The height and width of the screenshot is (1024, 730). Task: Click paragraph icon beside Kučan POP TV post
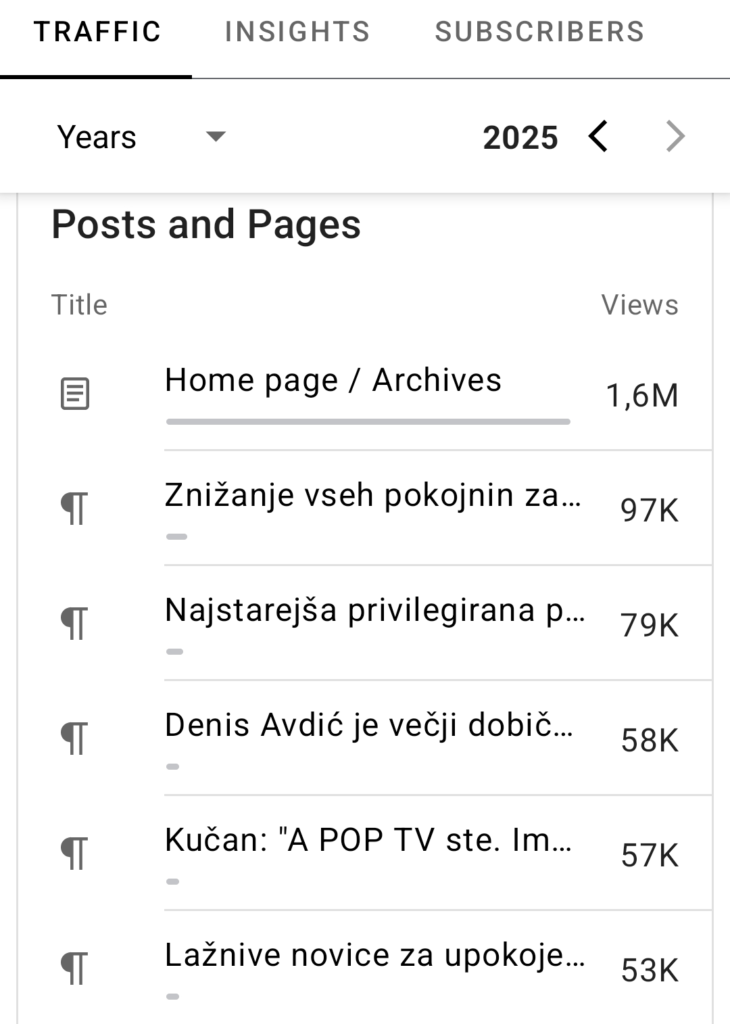tap(74, 855)
